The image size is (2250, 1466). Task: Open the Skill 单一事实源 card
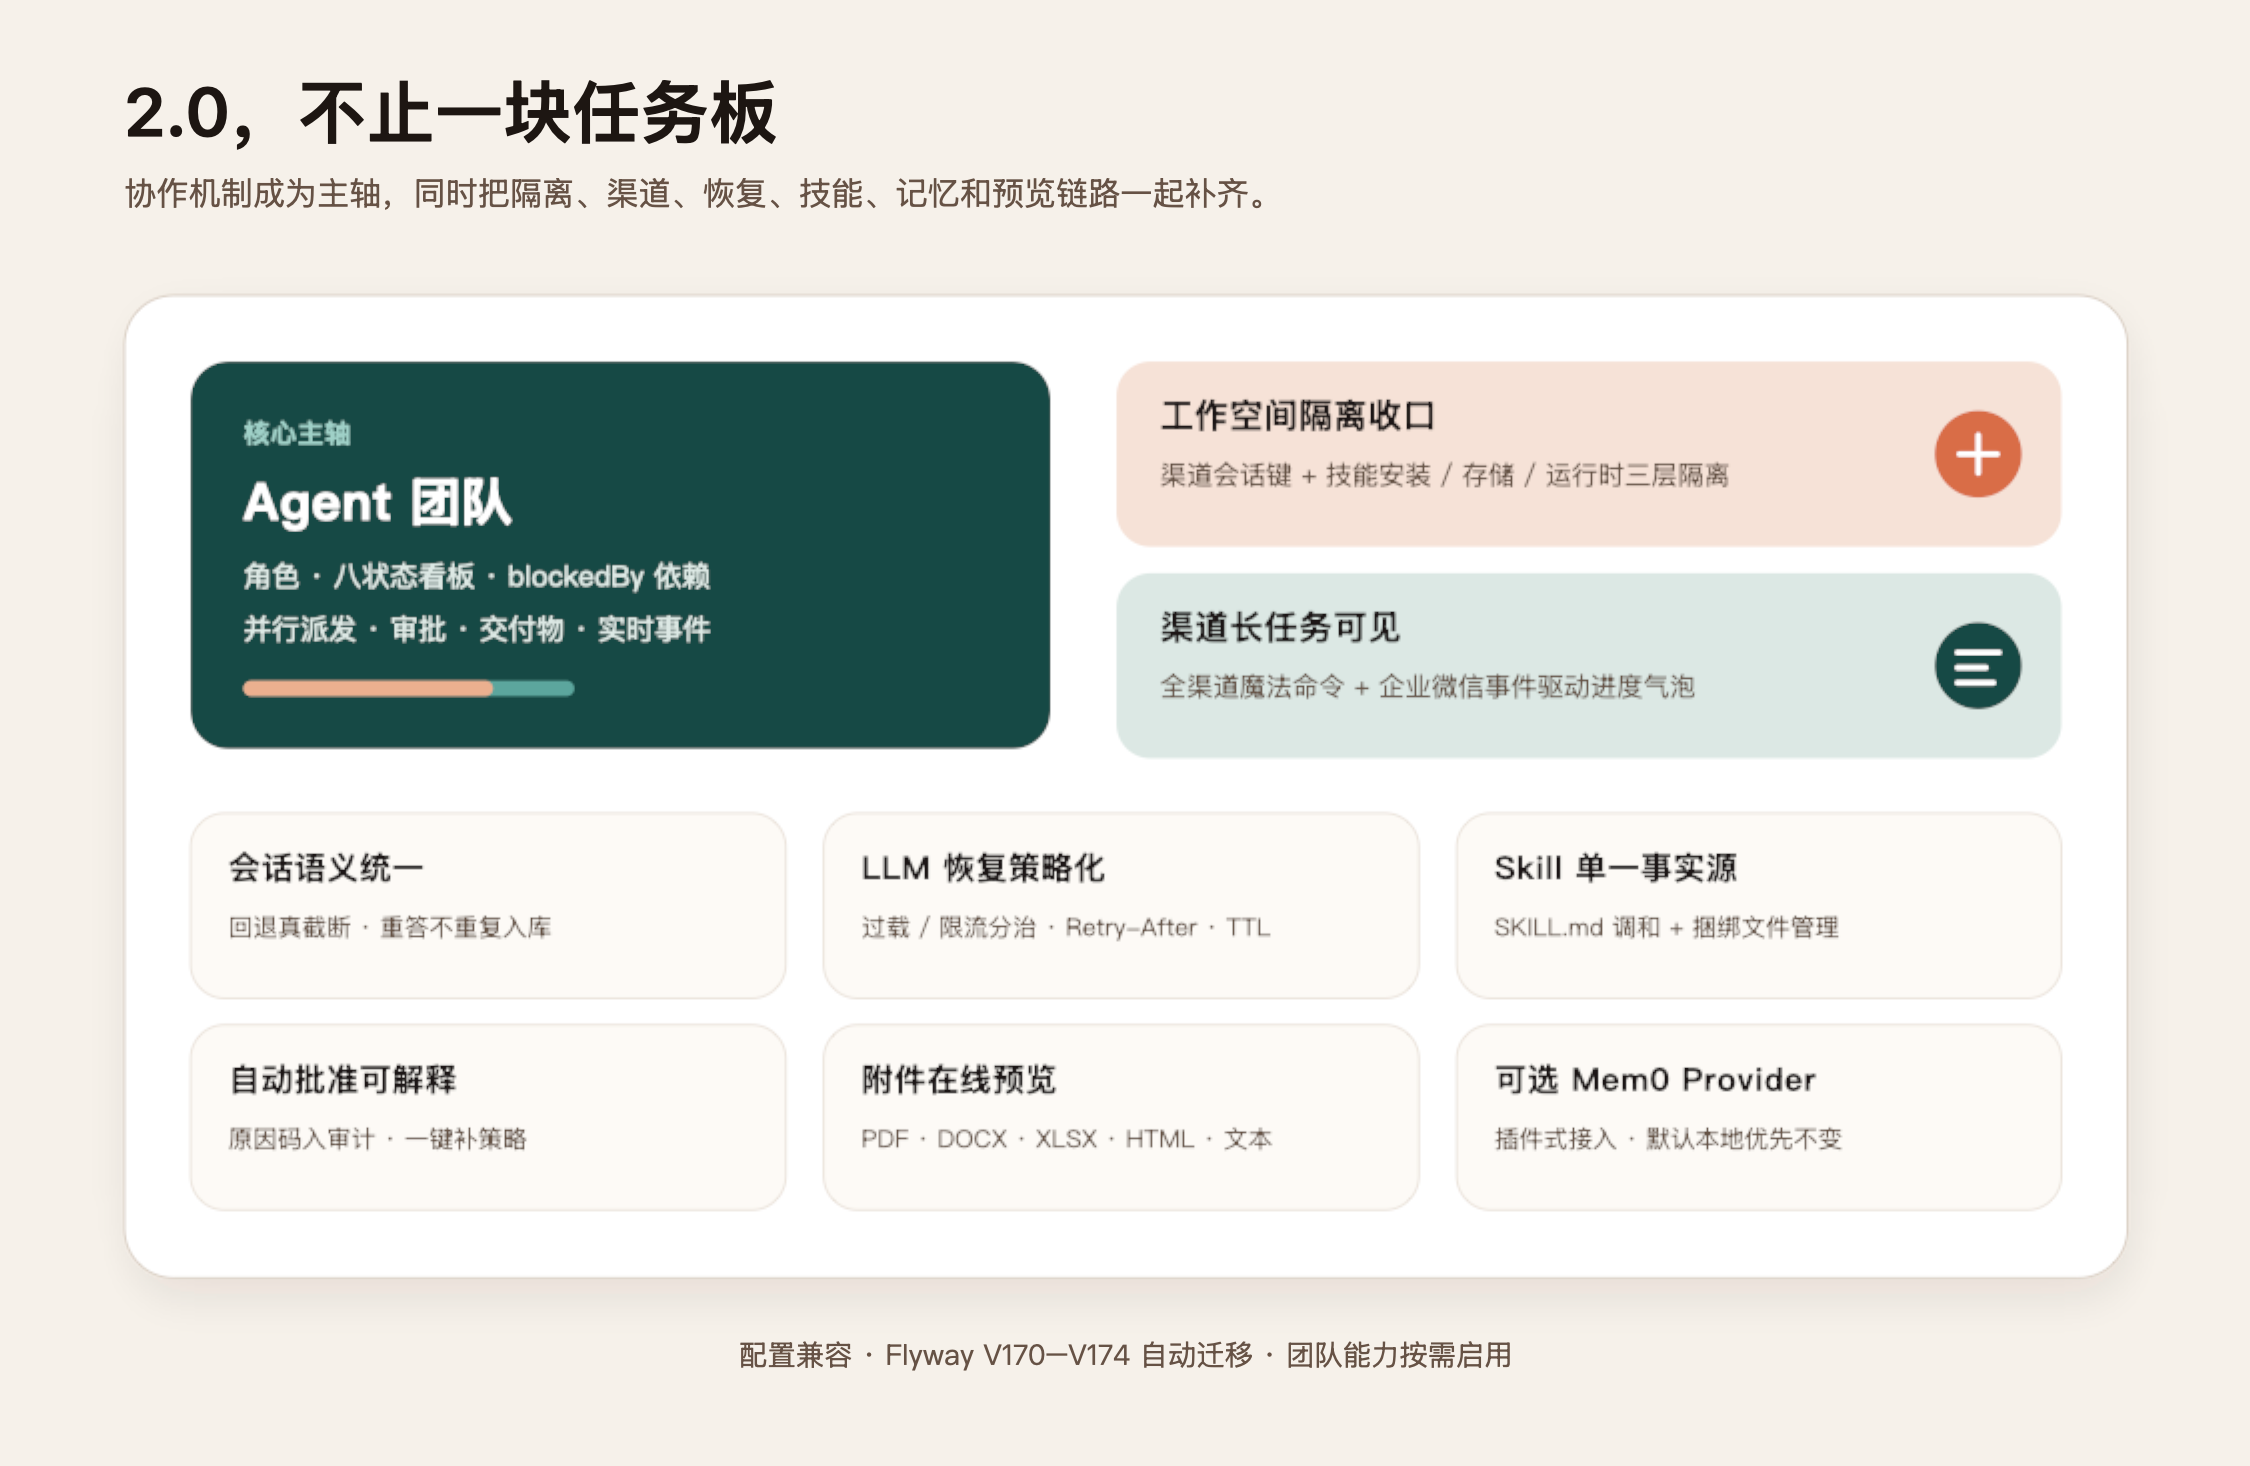click(x=1759, y=905)
